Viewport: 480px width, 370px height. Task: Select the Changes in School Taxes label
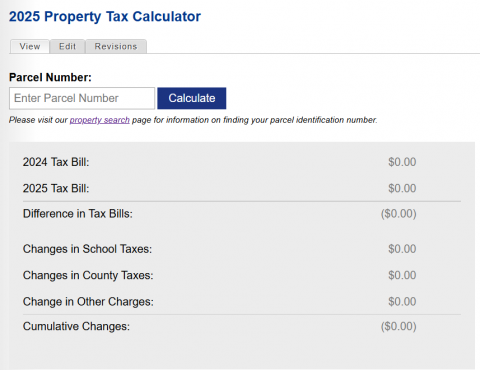pos(87,249)
